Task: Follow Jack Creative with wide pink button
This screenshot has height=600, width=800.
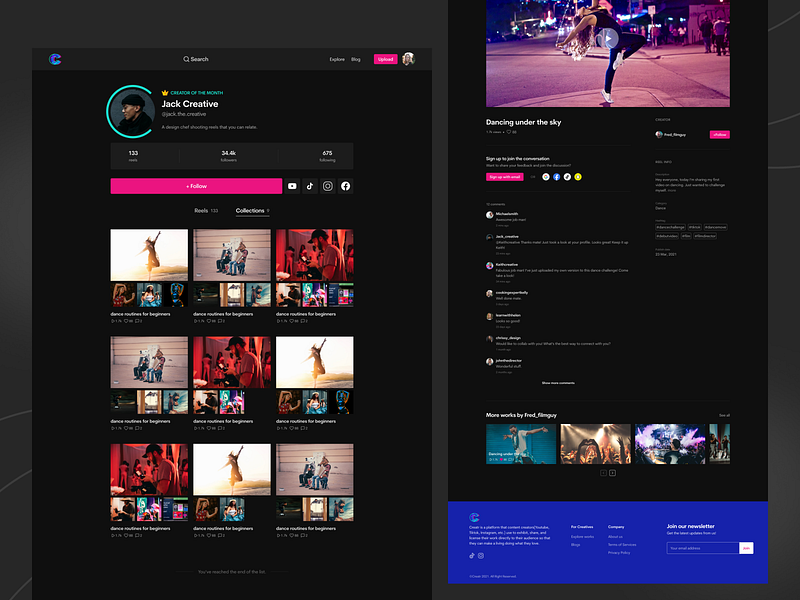Action: [196, 186]
